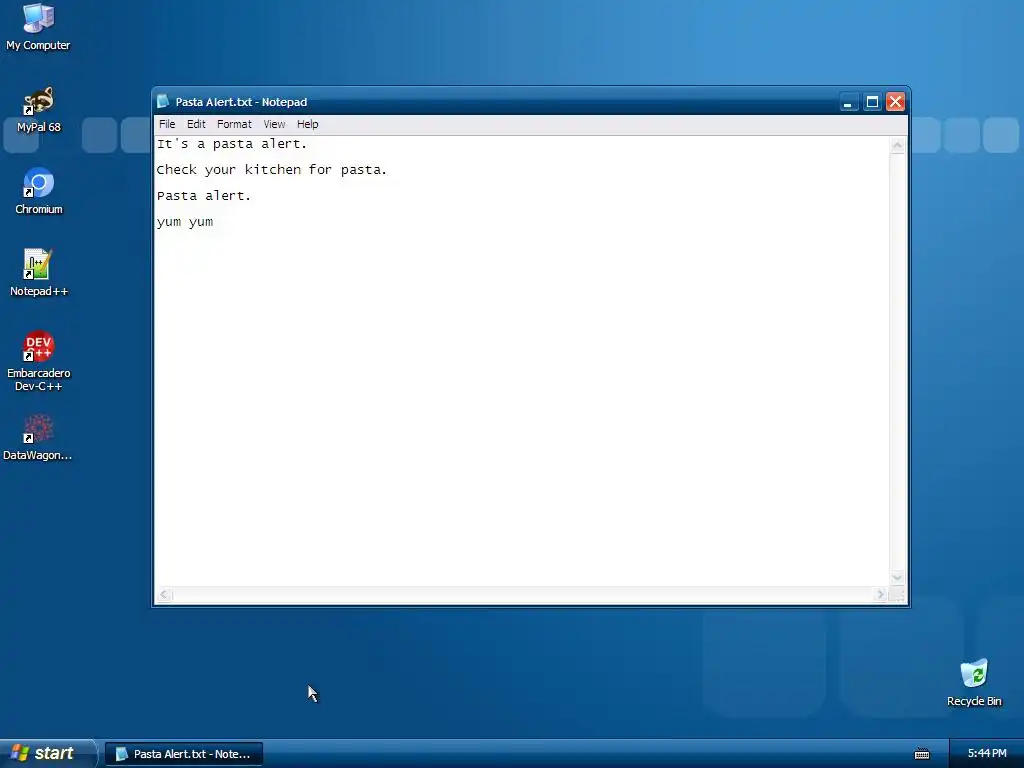Click the vertical scrollbar down arrow
Screen dimensions: 1024x768
[x=897, y=577]
